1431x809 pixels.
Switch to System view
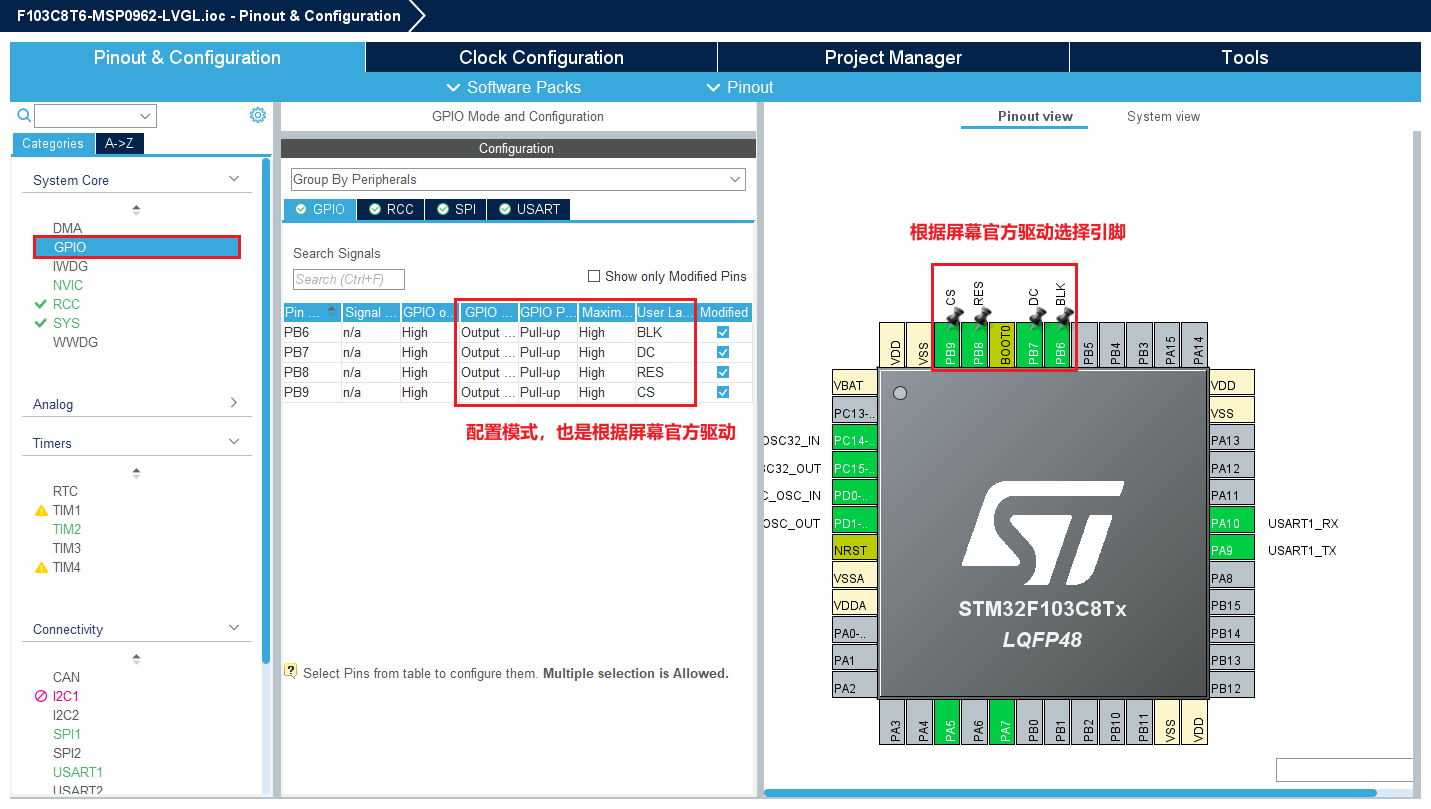(1163, 116)
